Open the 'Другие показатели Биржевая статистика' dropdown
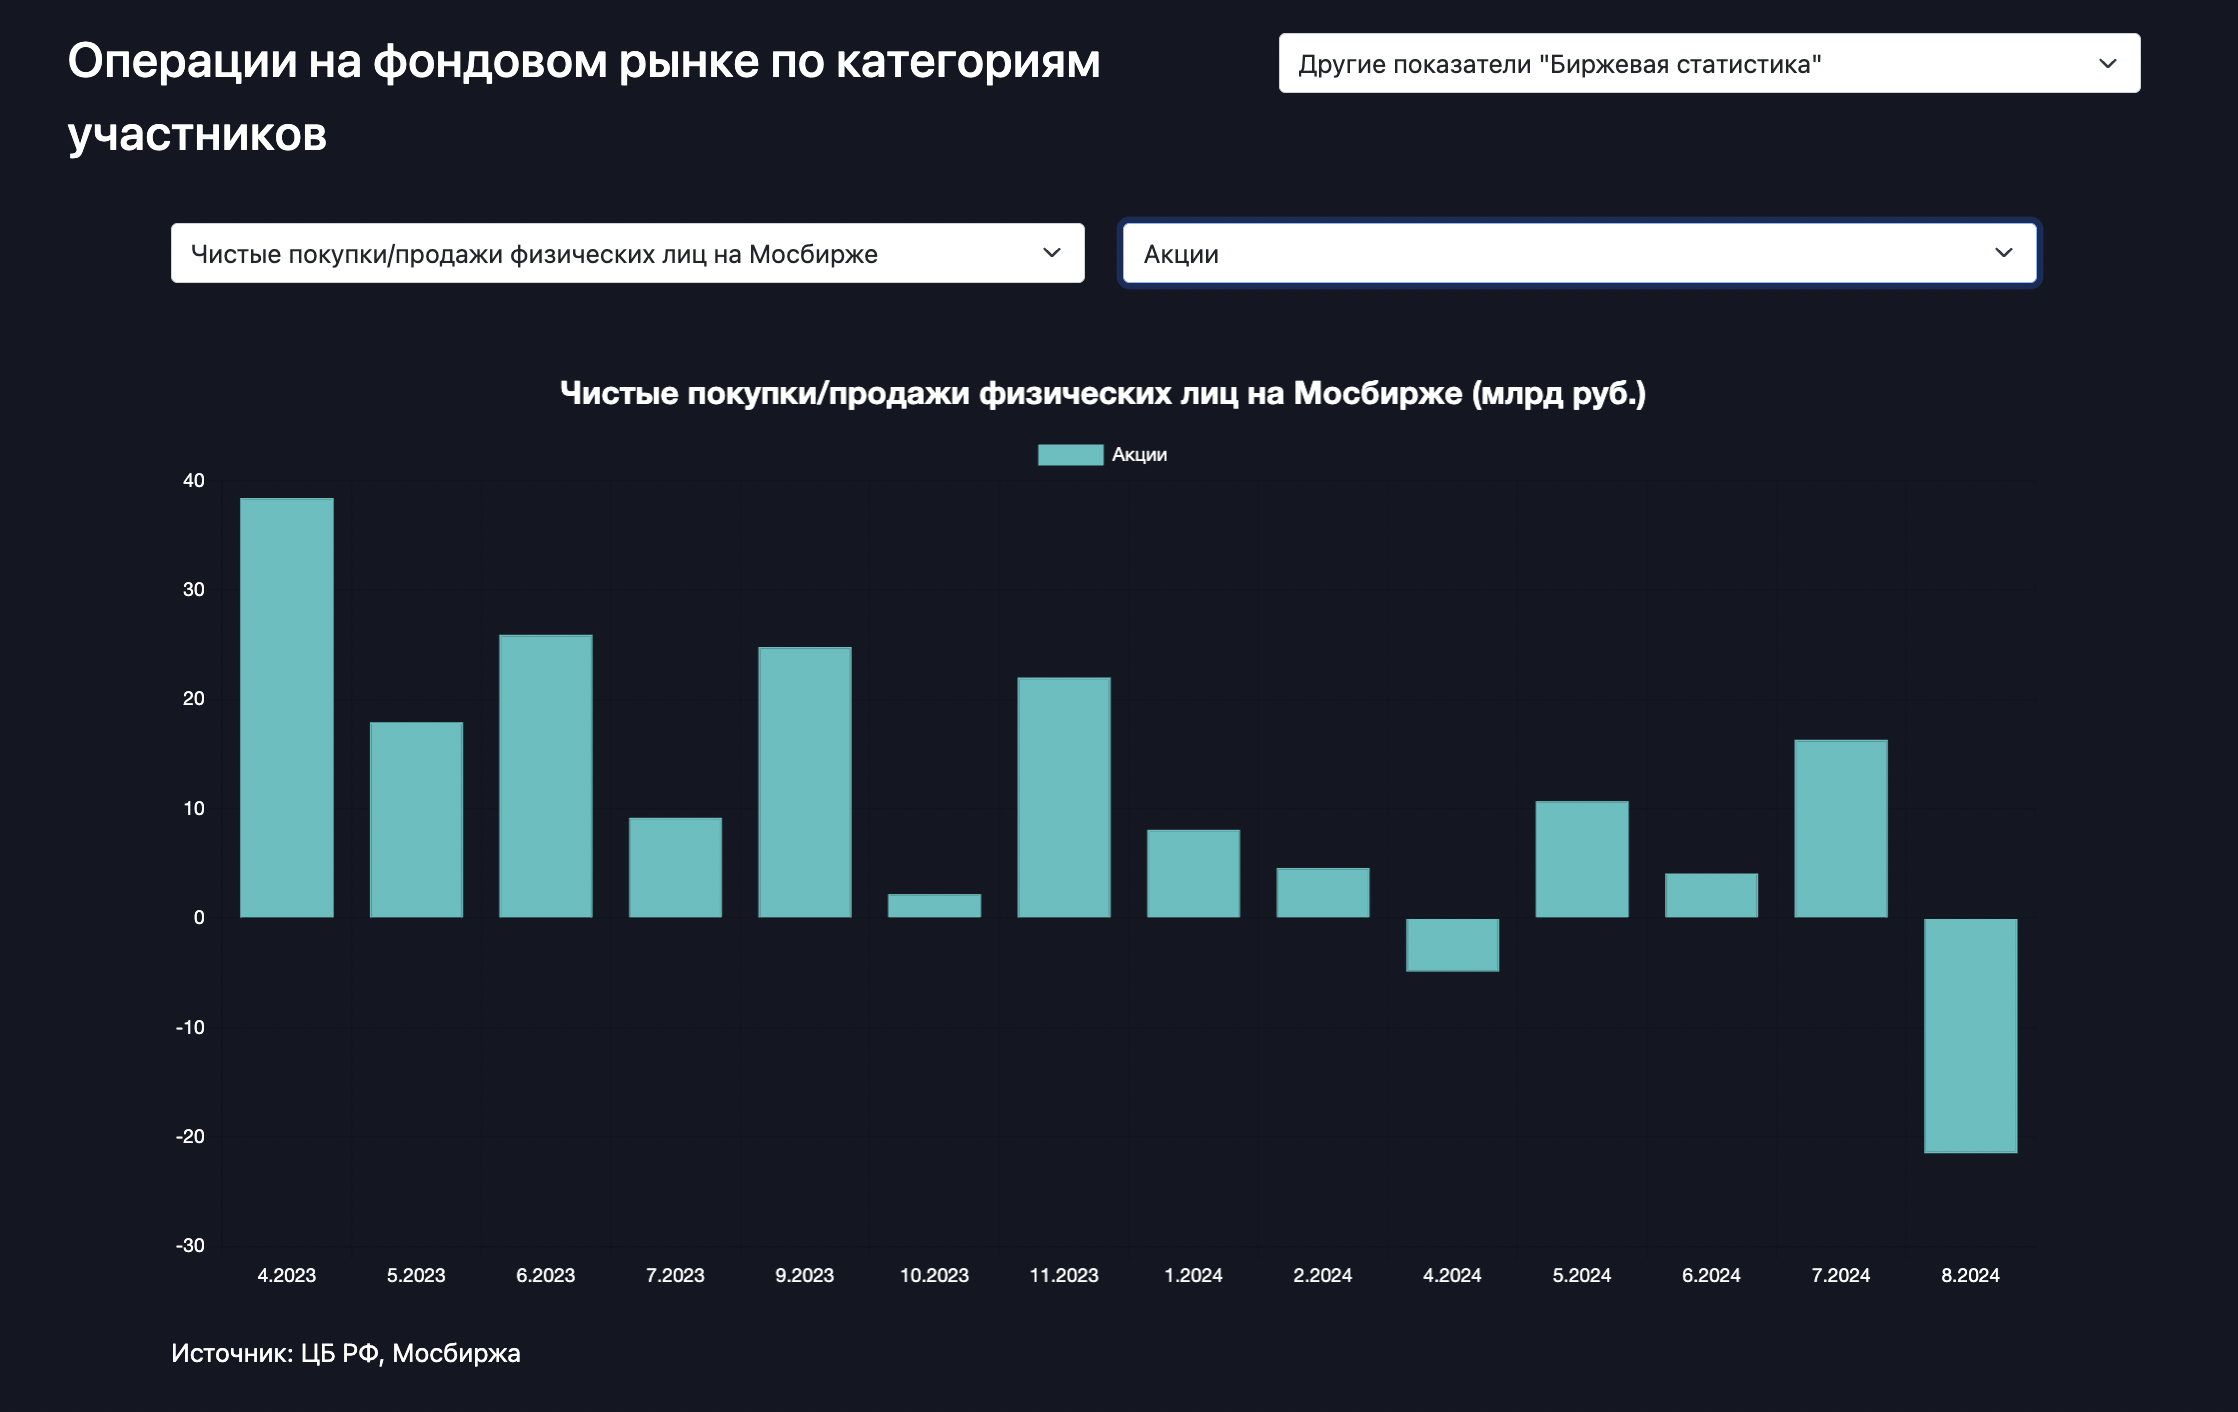This screenshot has height=1412, width=2238. click(1709, 63)
